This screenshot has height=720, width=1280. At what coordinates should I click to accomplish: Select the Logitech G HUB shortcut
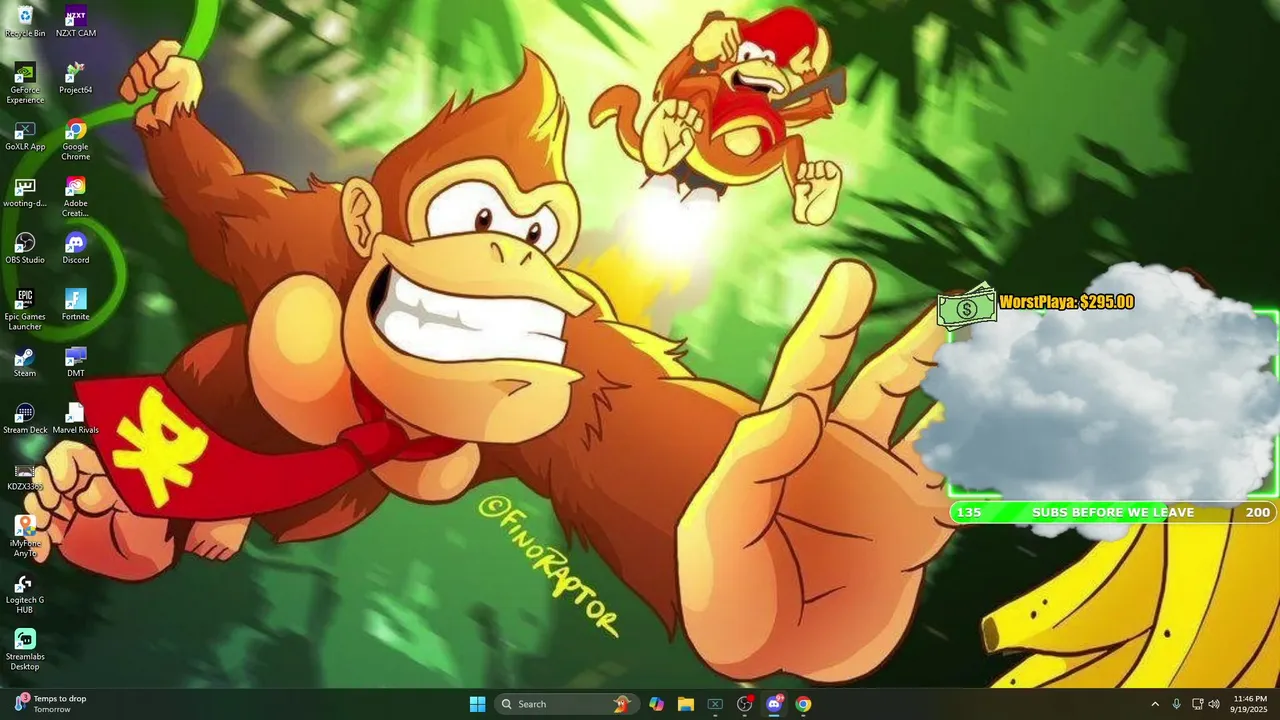pyautogui.click(x=25, y=594)
